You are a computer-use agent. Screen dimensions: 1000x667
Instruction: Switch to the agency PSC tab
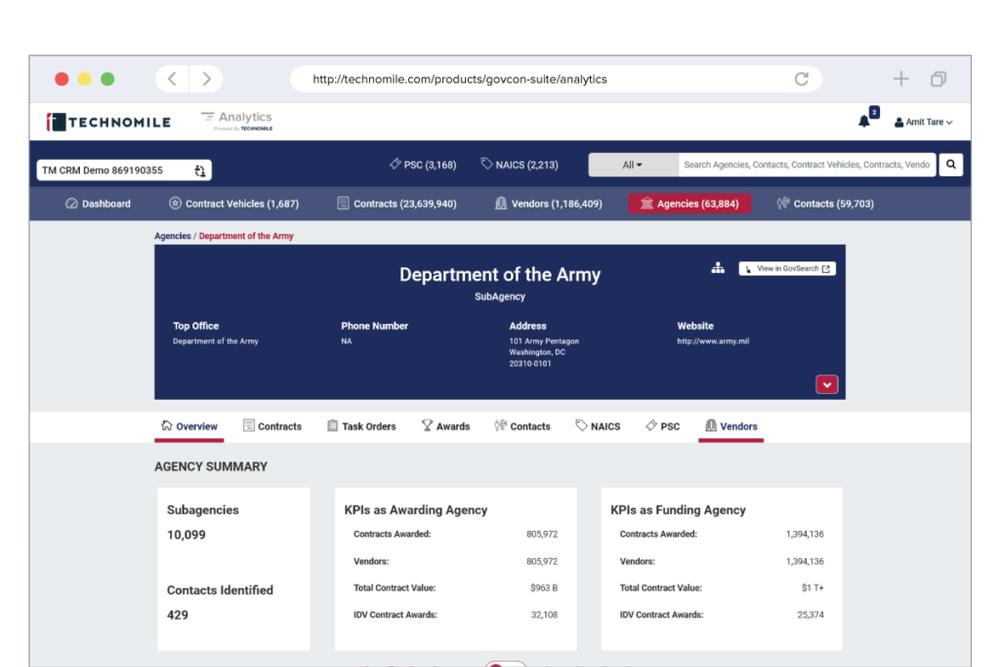click(x=662, y=426)
